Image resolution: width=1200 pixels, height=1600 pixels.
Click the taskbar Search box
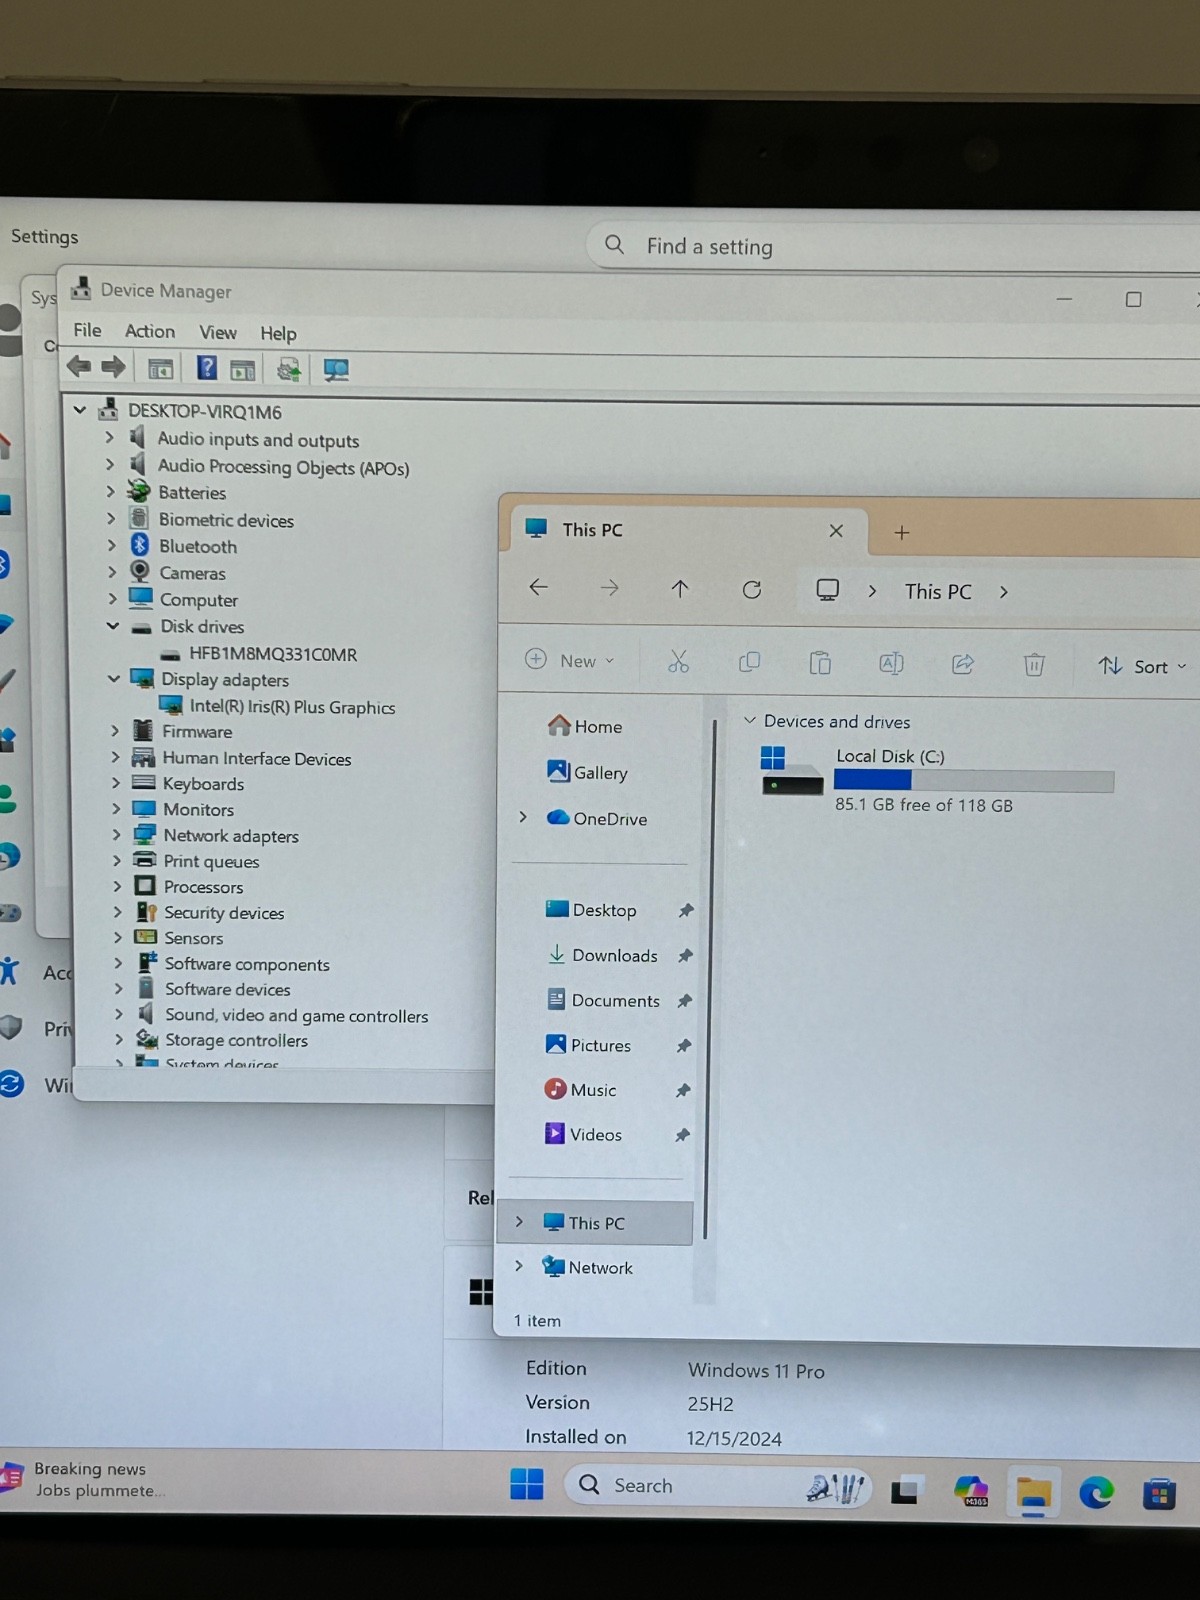coord(719,1486)
